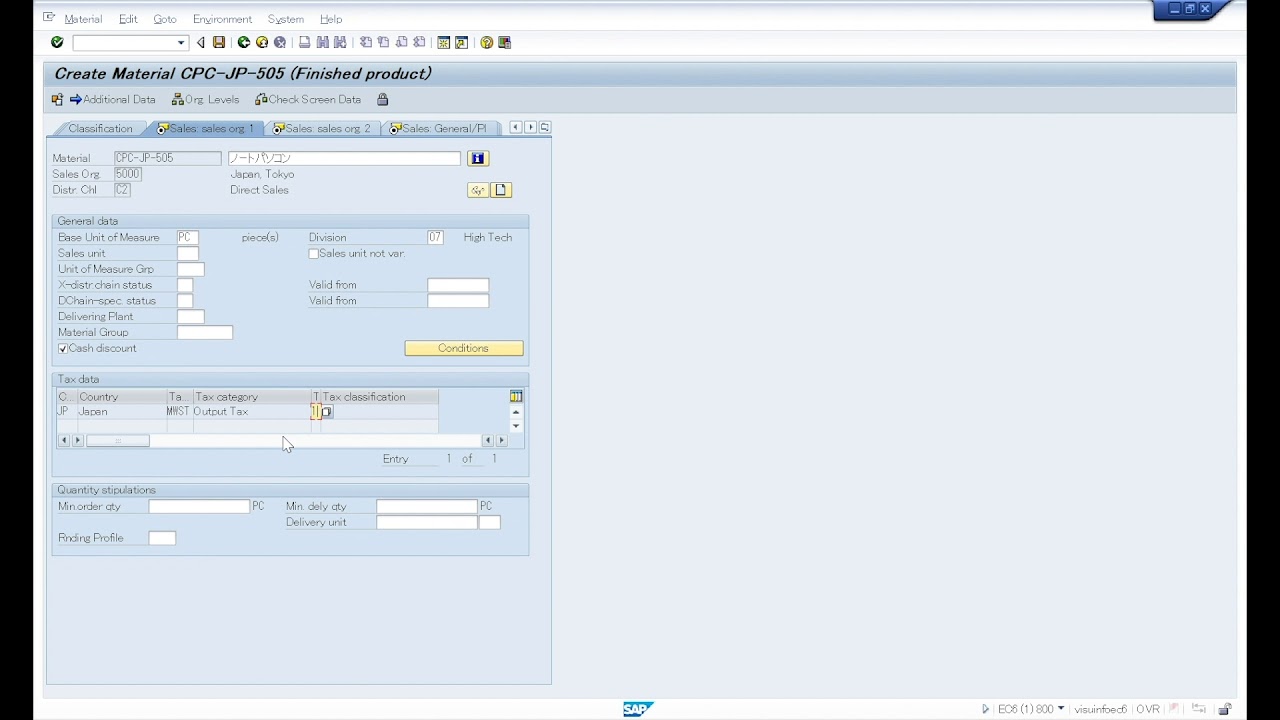Uncheck the Cash discount checkbox
The height and width of the screenshot is (720, 1280).
click(63, 348)
